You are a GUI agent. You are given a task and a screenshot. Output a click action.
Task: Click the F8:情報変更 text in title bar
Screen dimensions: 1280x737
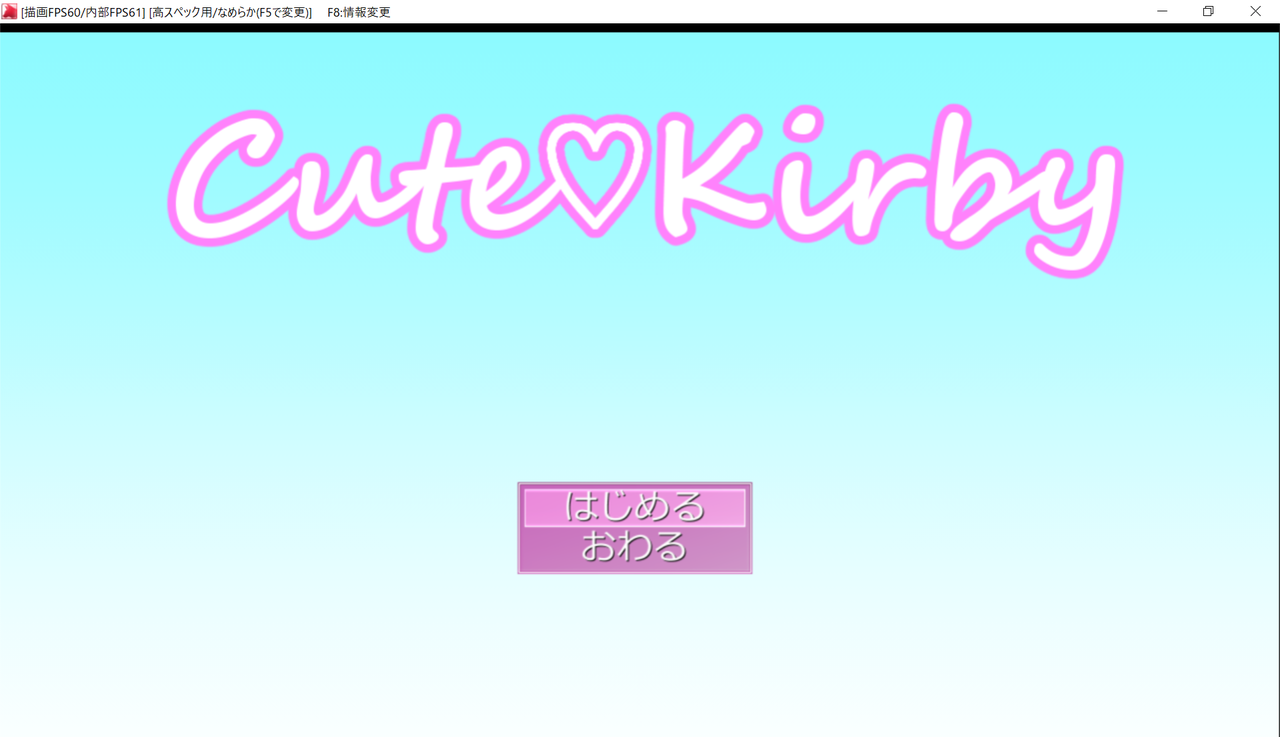[x=359, y=13]
